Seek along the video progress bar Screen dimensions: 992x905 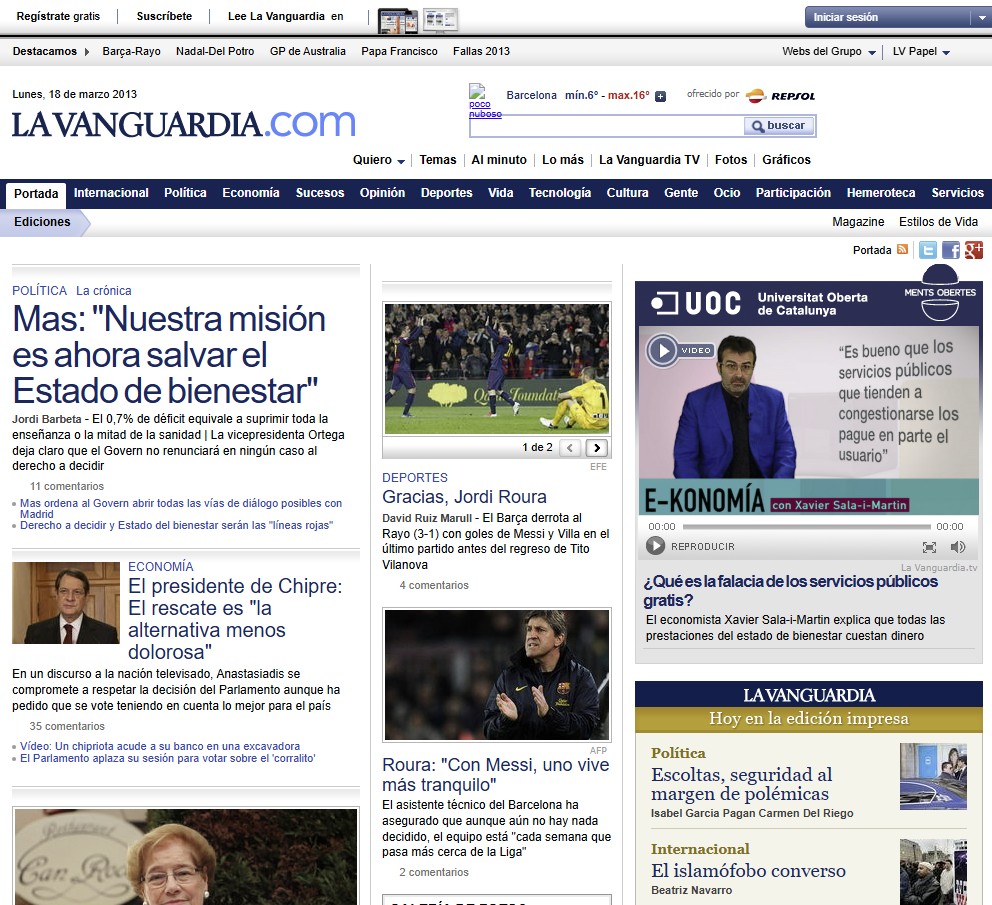(x=807, y=527)
